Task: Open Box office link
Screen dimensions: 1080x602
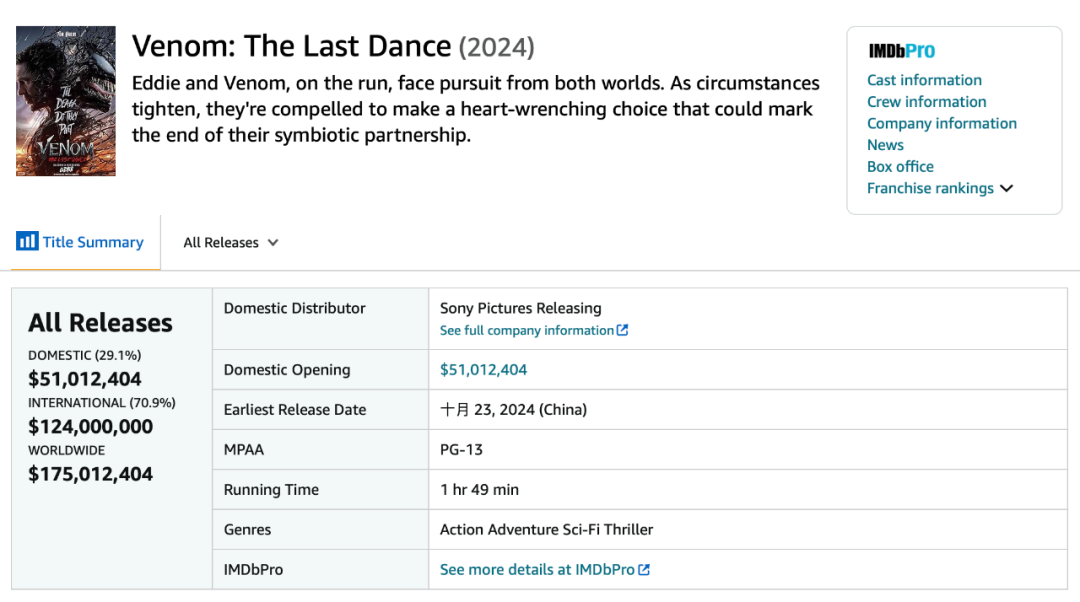Action: click(900, 166)
